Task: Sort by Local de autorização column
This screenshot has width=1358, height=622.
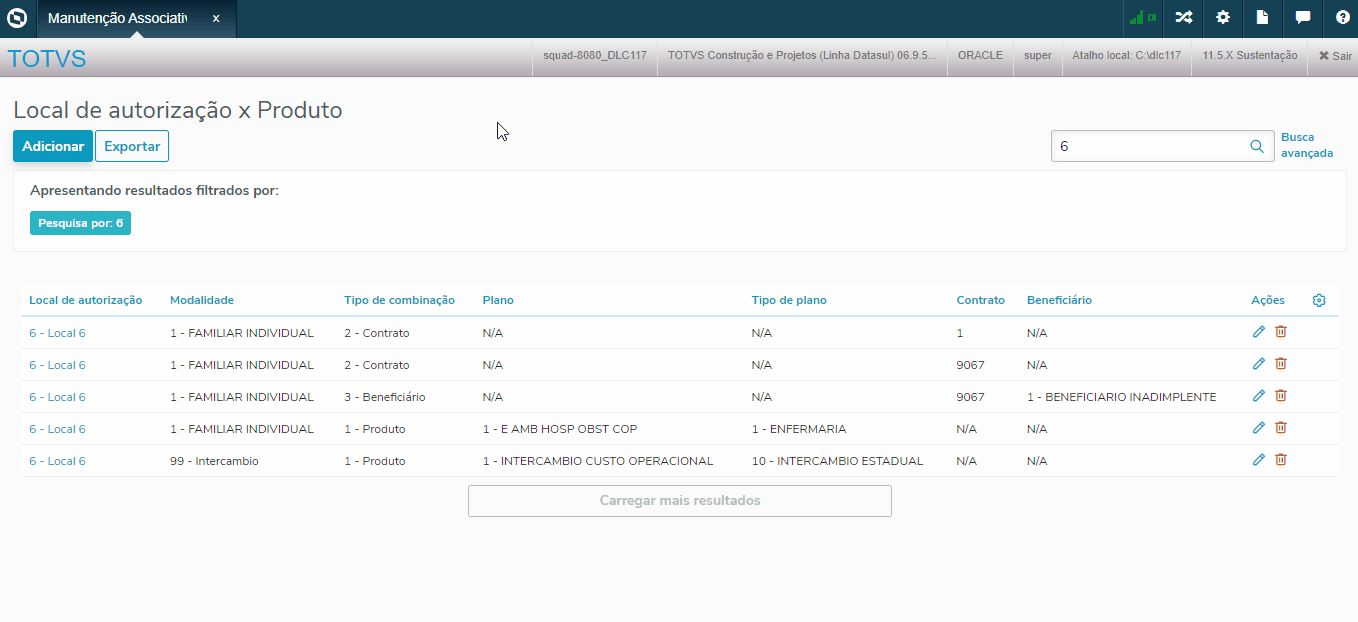Action: (86, 300)
